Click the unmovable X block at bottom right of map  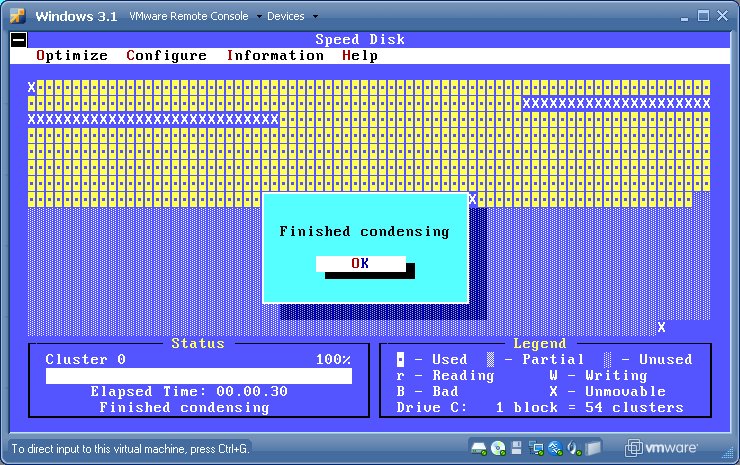661,327
